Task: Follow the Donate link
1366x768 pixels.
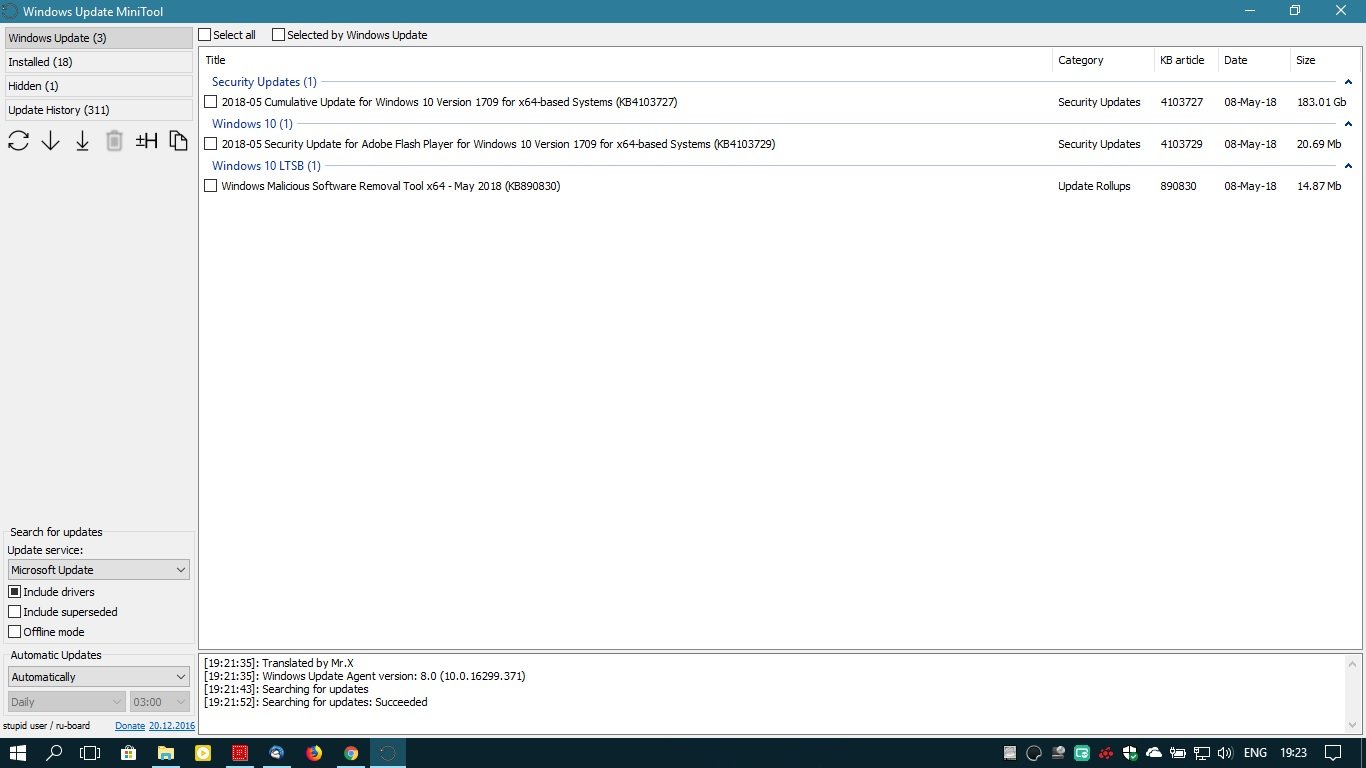Action: tap(130, 726)
